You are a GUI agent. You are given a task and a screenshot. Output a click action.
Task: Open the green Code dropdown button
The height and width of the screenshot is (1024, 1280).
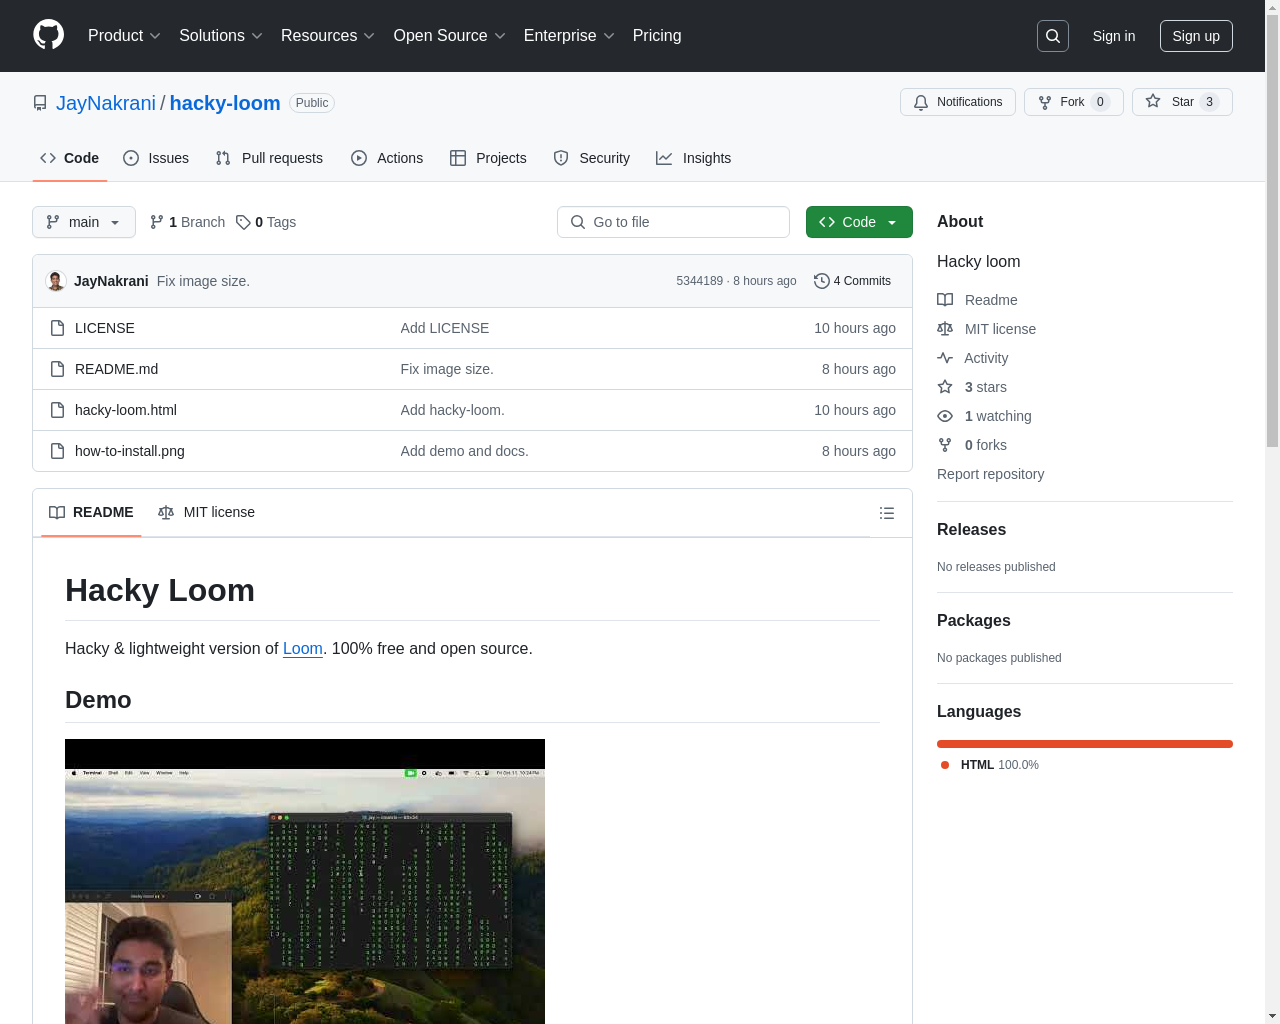point(859,222)
